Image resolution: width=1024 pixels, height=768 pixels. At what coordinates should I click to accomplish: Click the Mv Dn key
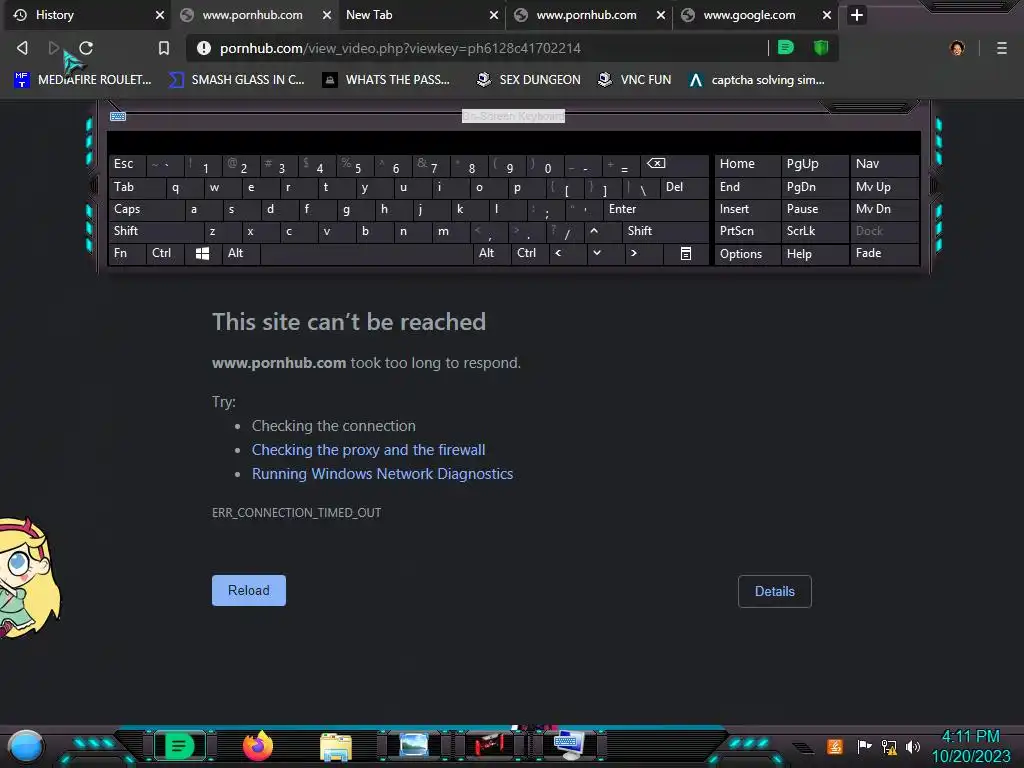coord(884,209)
